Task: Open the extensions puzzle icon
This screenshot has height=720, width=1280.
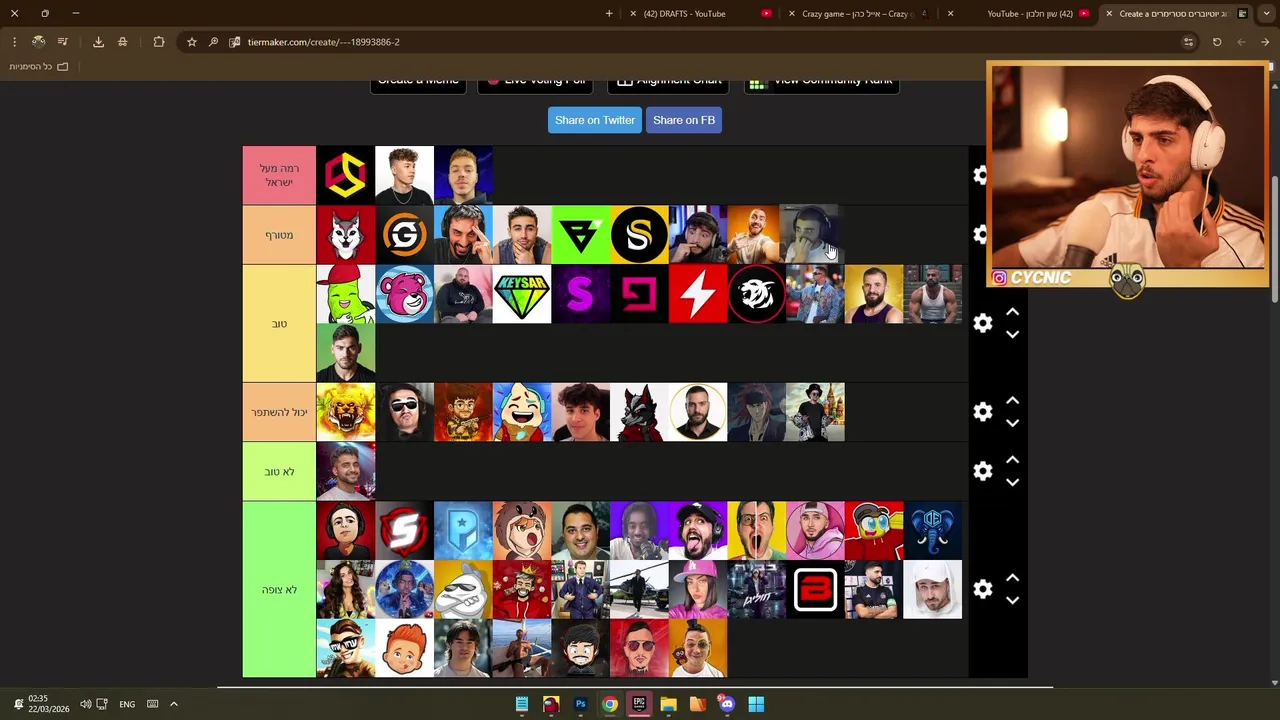Action: pyautogui.click(x=159, y=42)
